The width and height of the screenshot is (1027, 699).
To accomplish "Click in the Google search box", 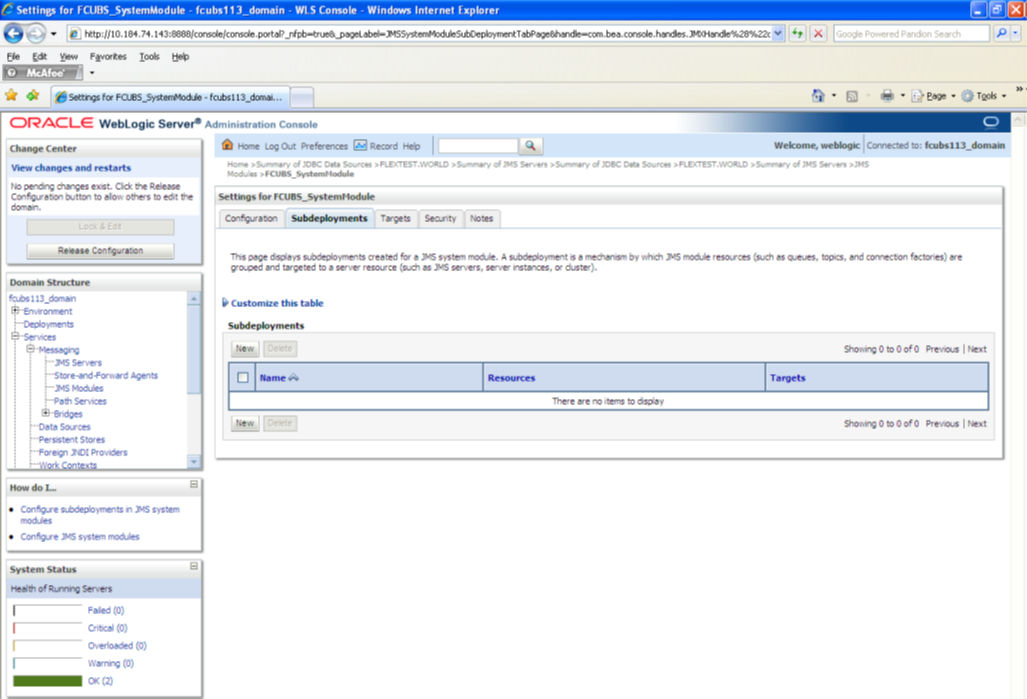I will click(911, 33).
